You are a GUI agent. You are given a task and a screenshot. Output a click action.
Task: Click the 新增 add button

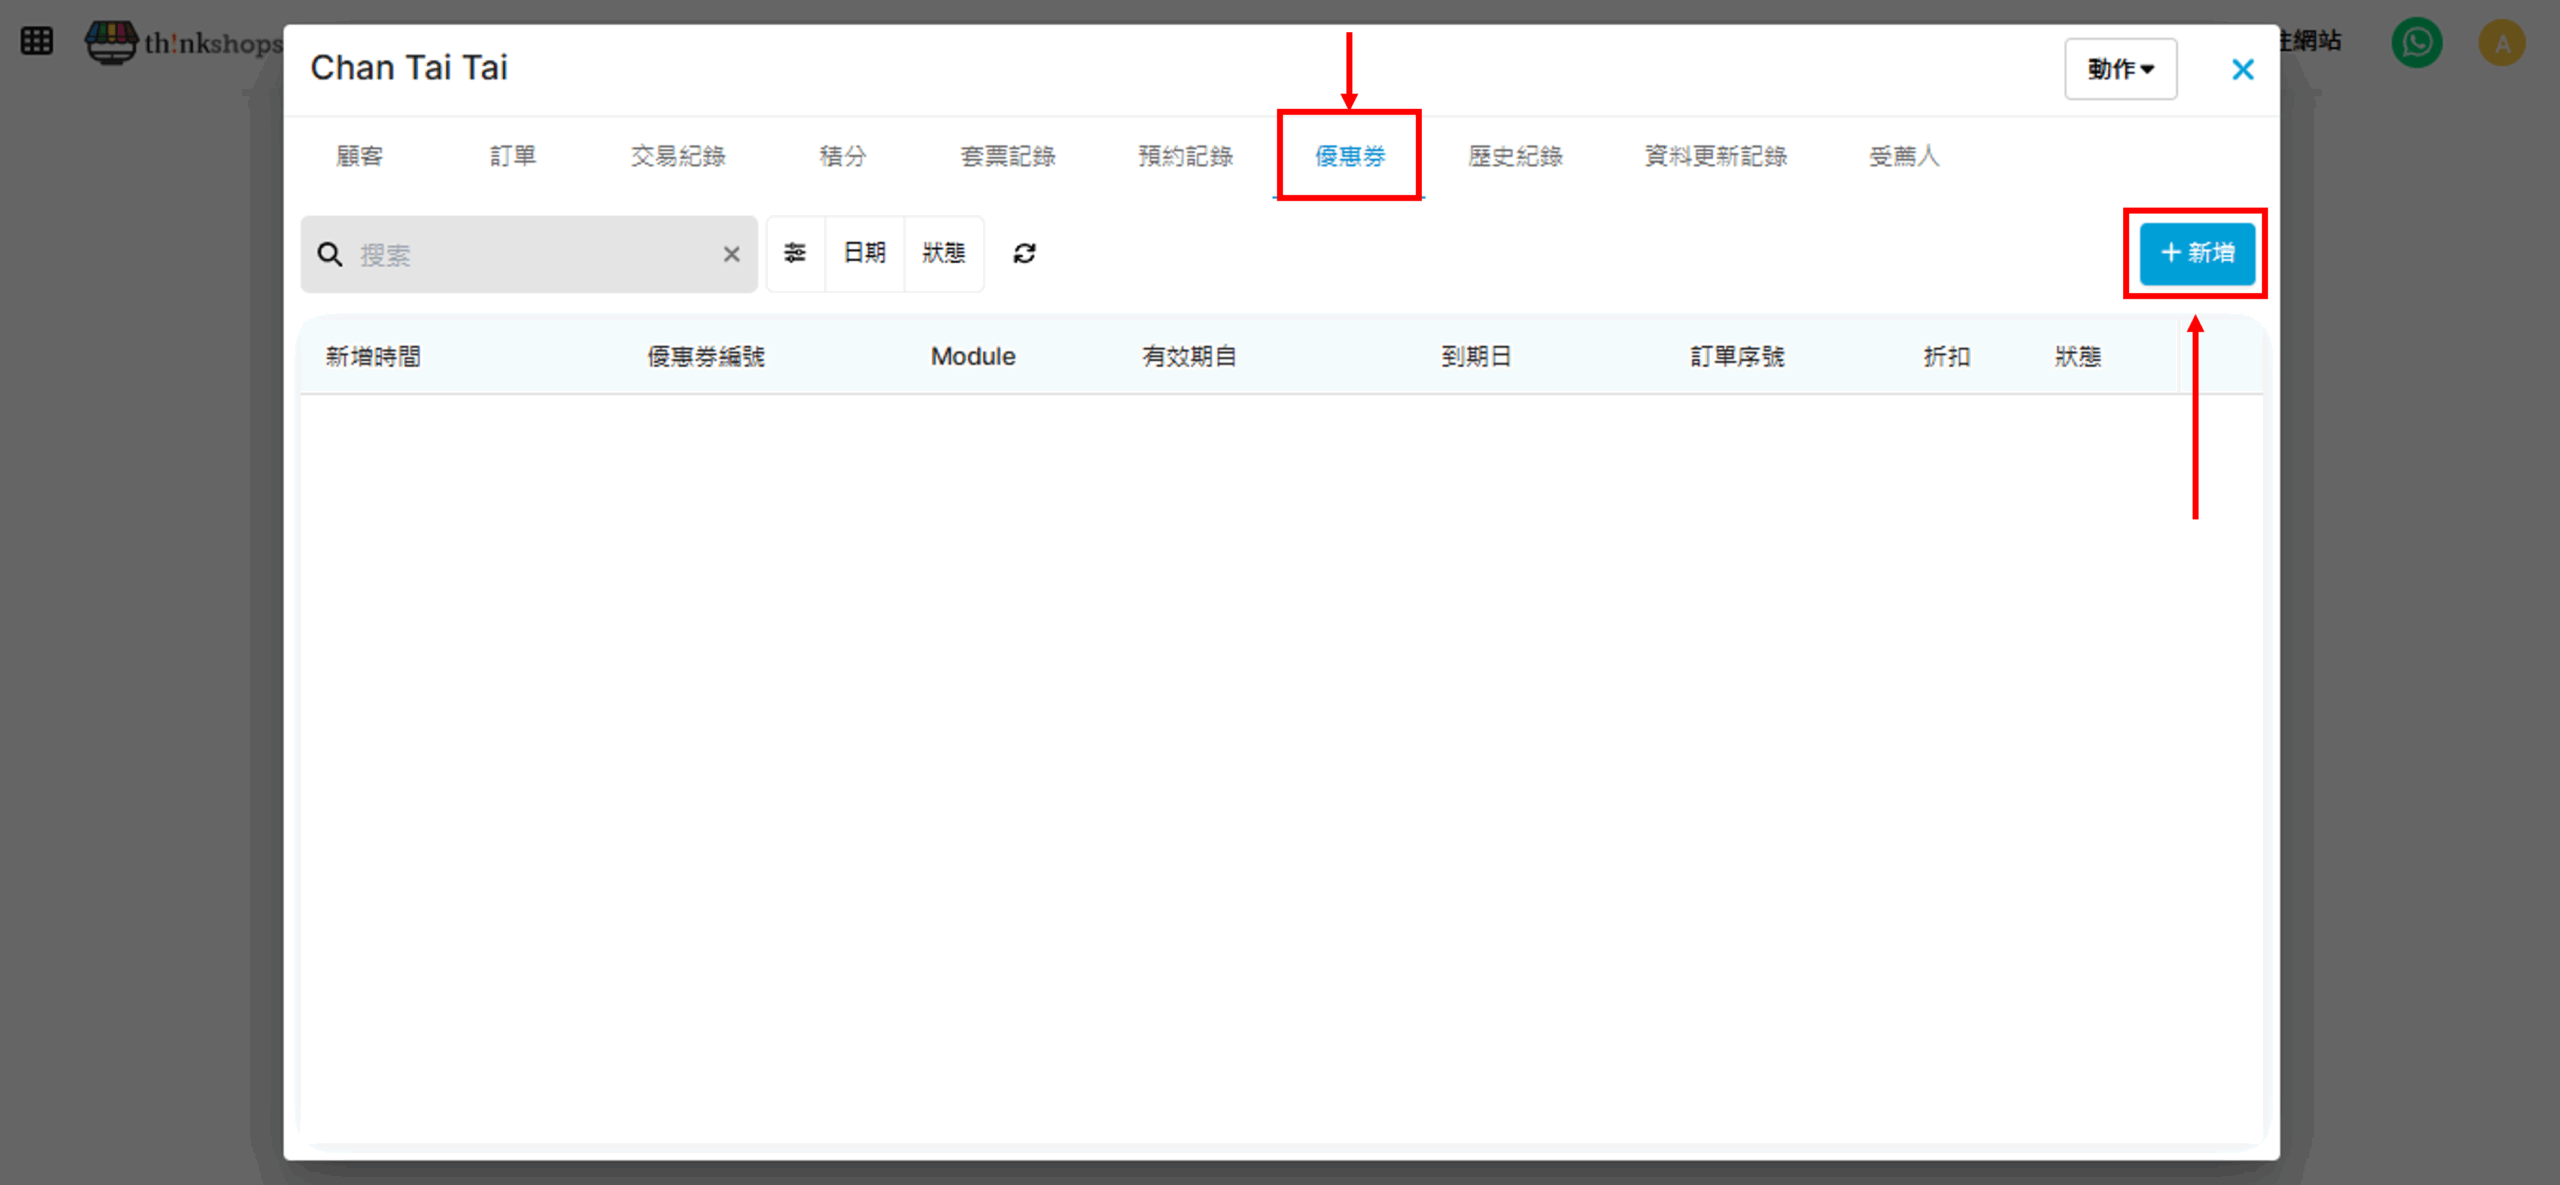2196,253
